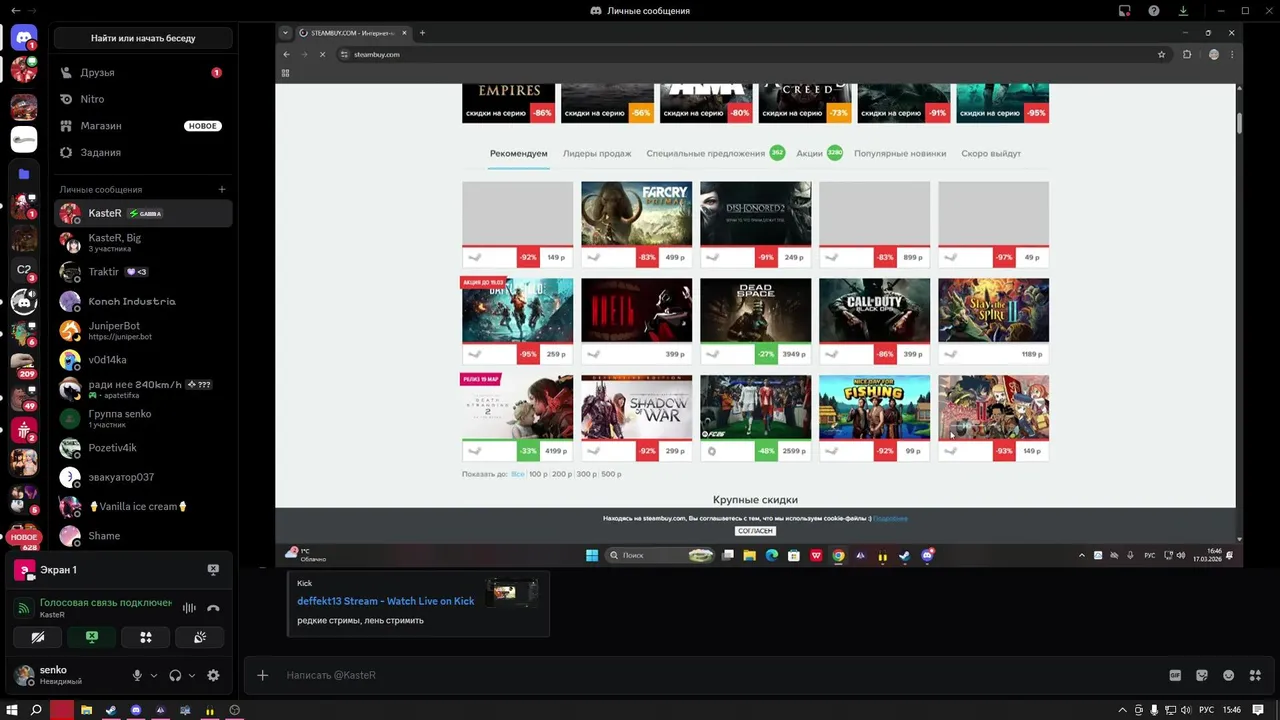Deafen with the headphones button
The height and width of the screenshot is (720, 1280).
175,675
